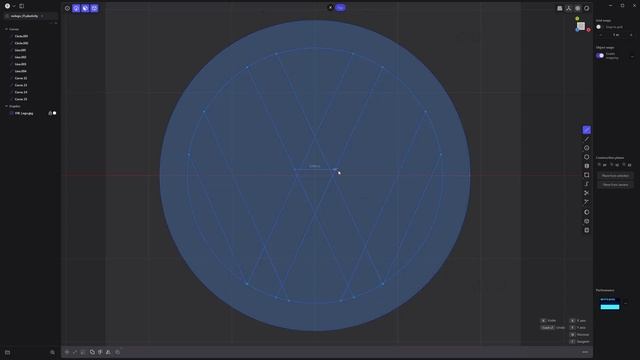Select the last box-shaped tool in right toolbar
Image resolution: width=640 pixels, height=360 pixels.
coord(587,230)
